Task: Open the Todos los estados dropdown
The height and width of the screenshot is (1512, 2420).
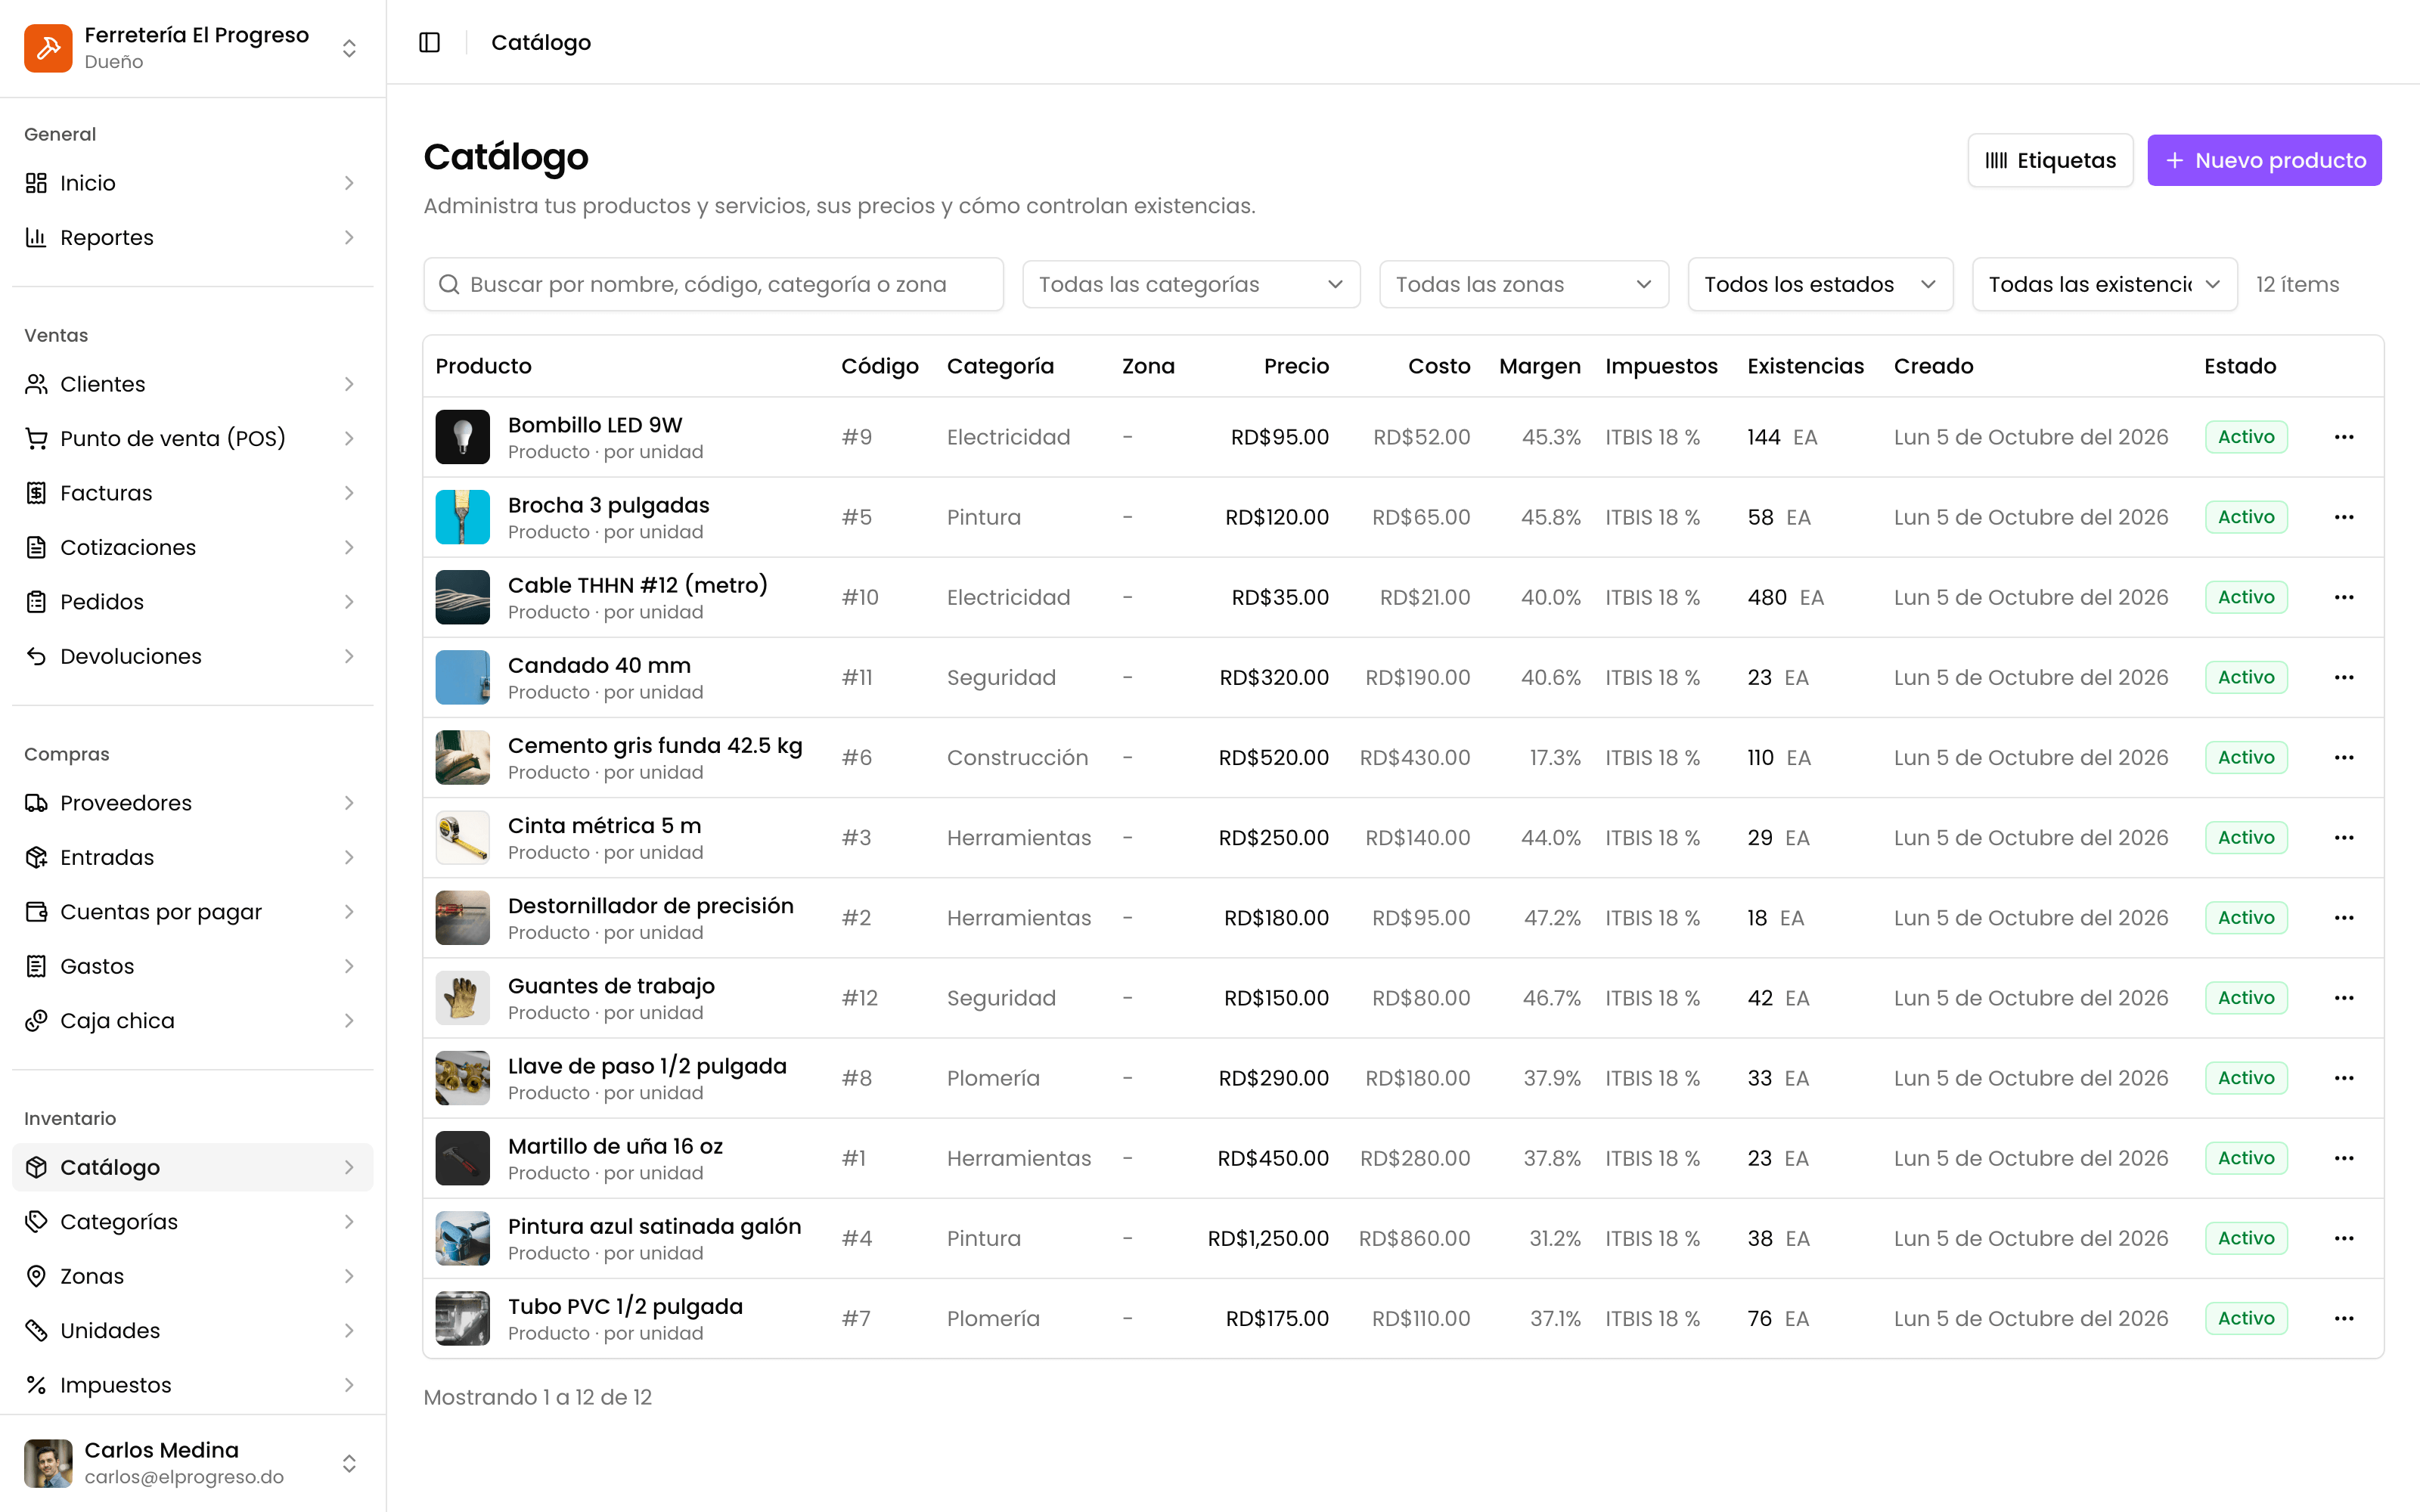Action: pos(1820,284)
